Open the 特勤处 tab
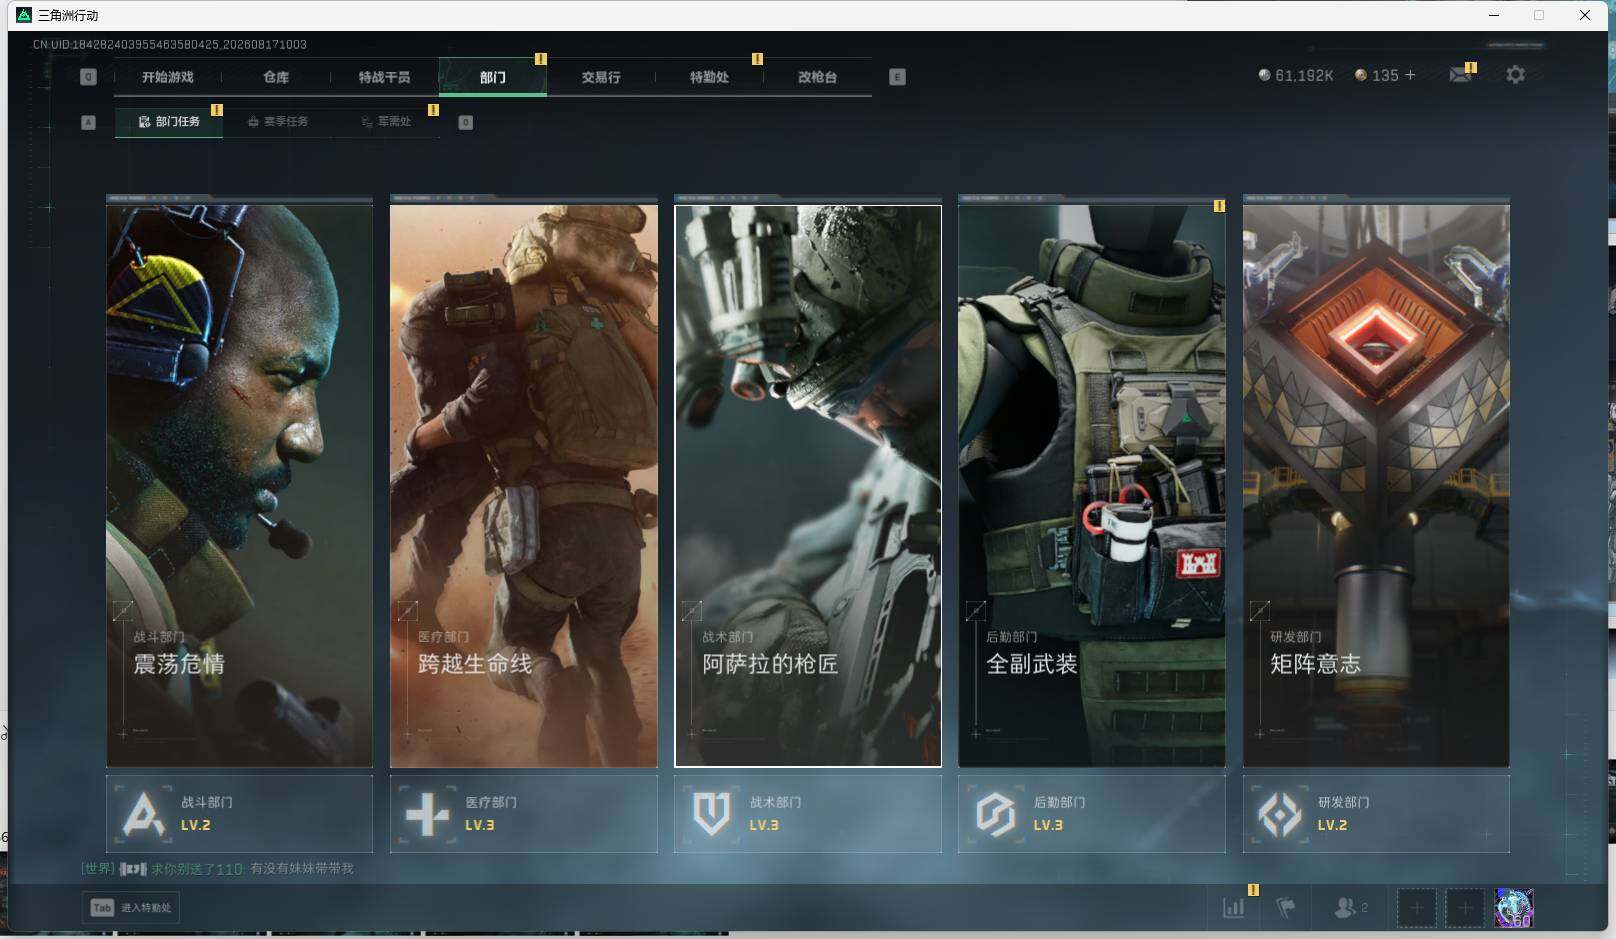Viewport: 1616px width, 939px height. (709, 77)
